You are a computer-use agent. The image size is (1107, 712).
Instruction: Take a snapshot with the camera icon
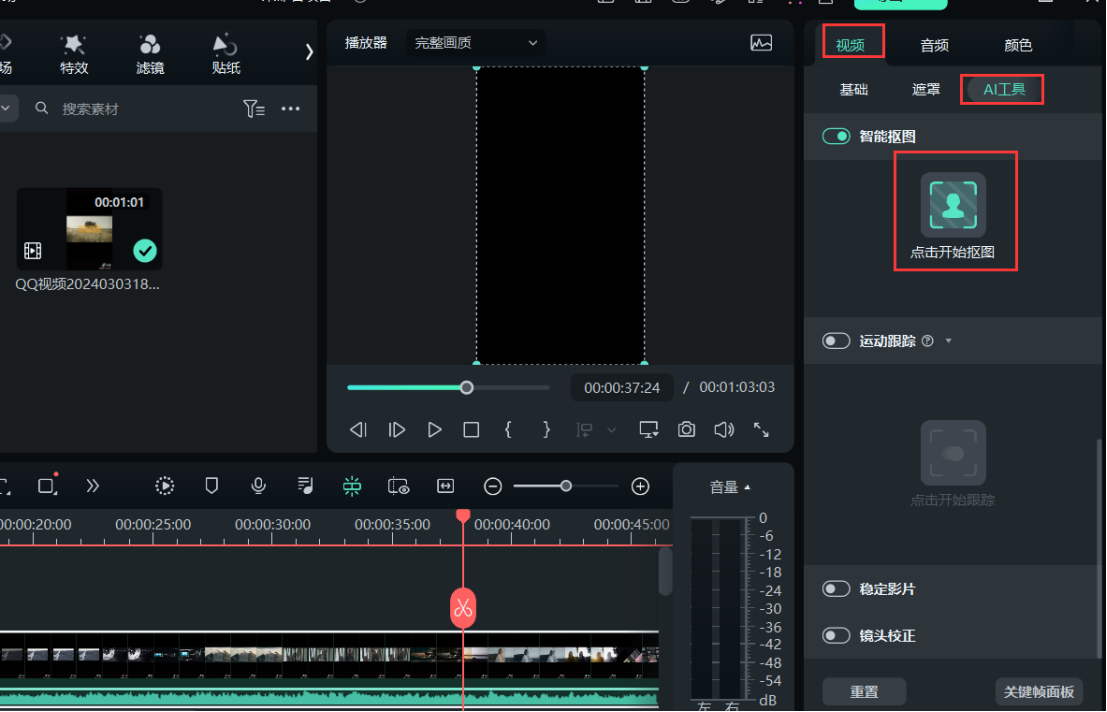coord(686,429)
